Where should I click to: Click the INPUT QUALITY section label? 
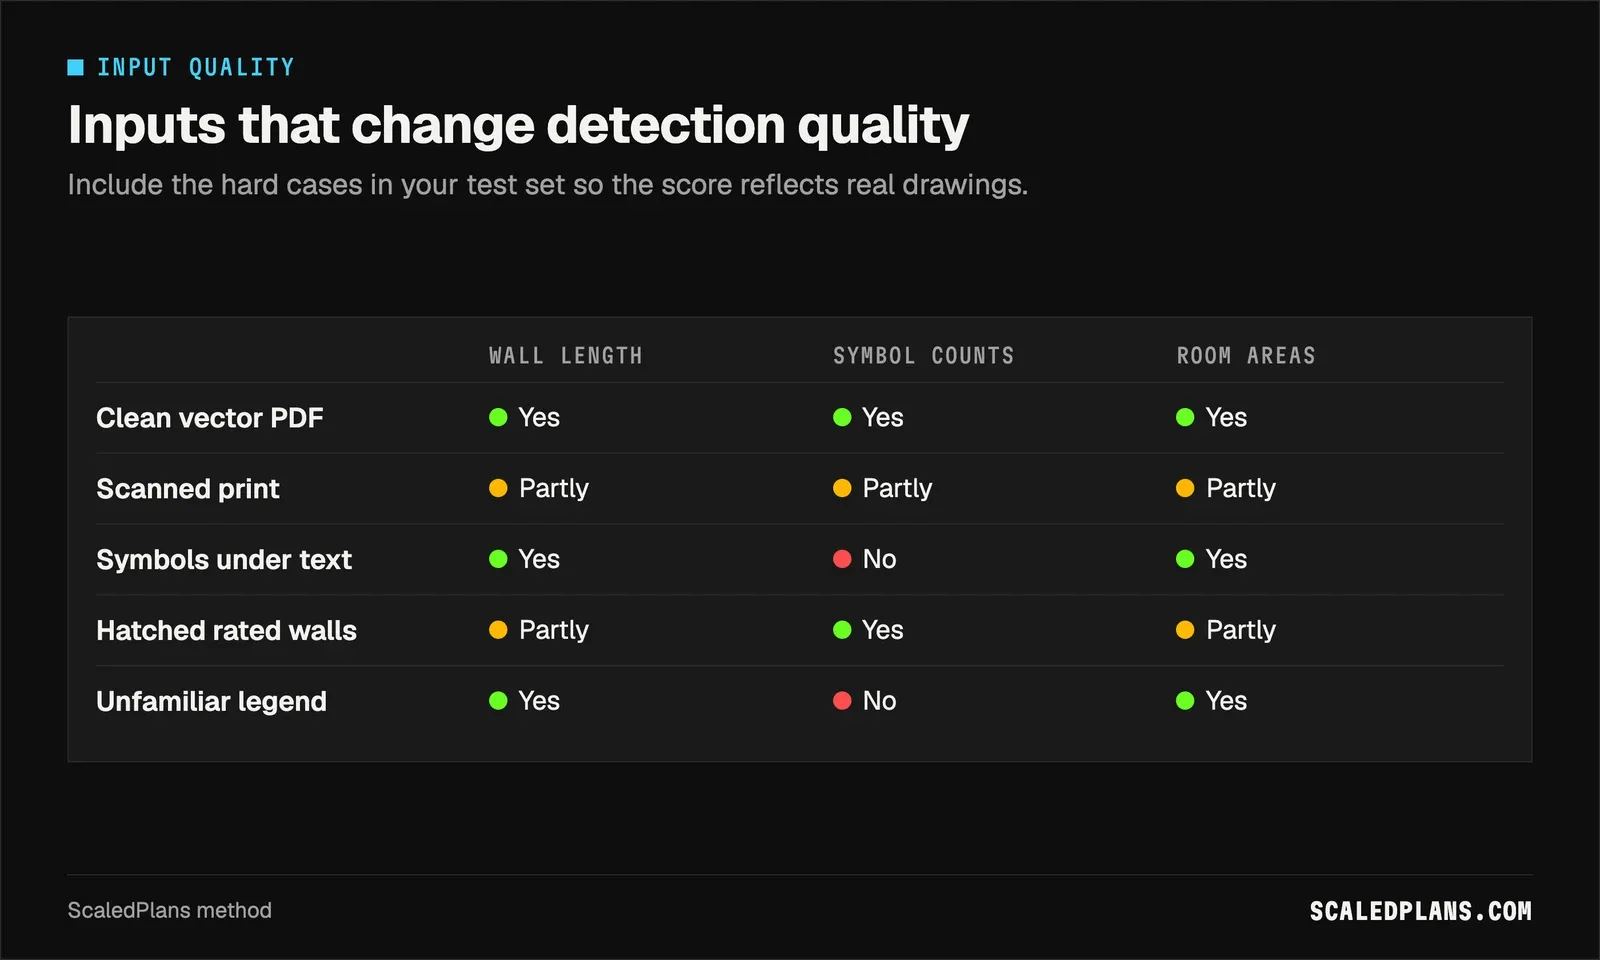(x=195, y=67)
